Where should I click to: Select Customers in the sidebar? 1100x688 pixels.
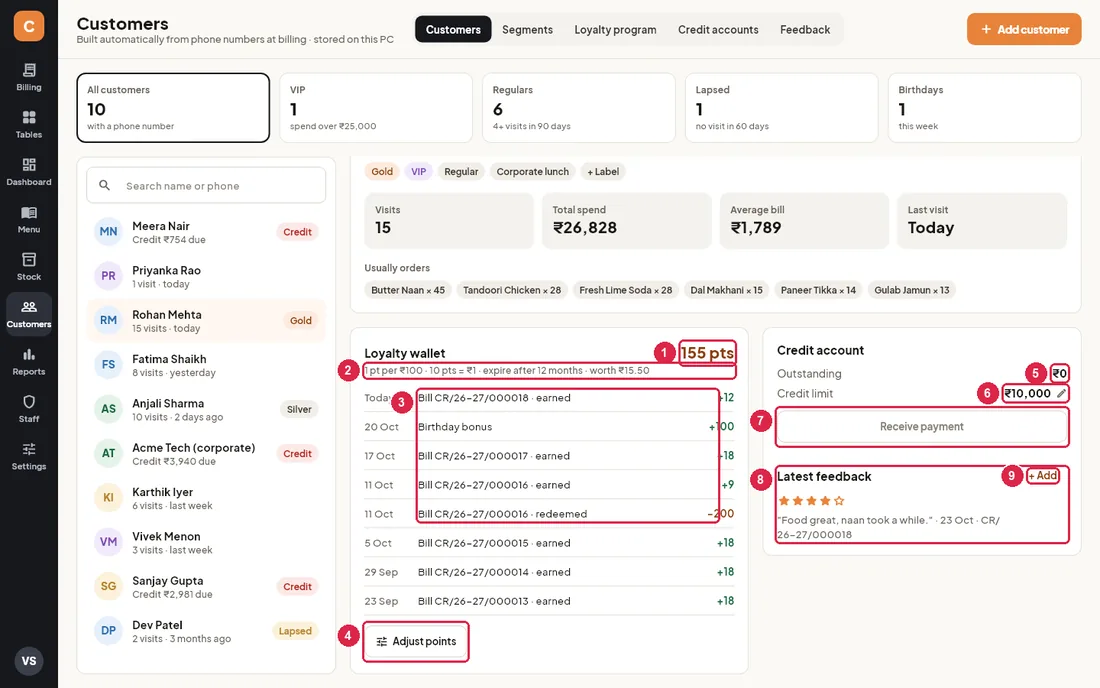tap(29, 314)
